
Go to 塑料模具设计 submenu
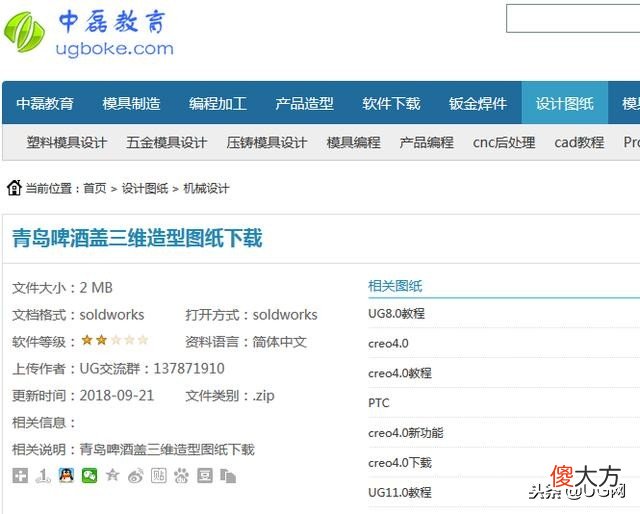[67, 142]
